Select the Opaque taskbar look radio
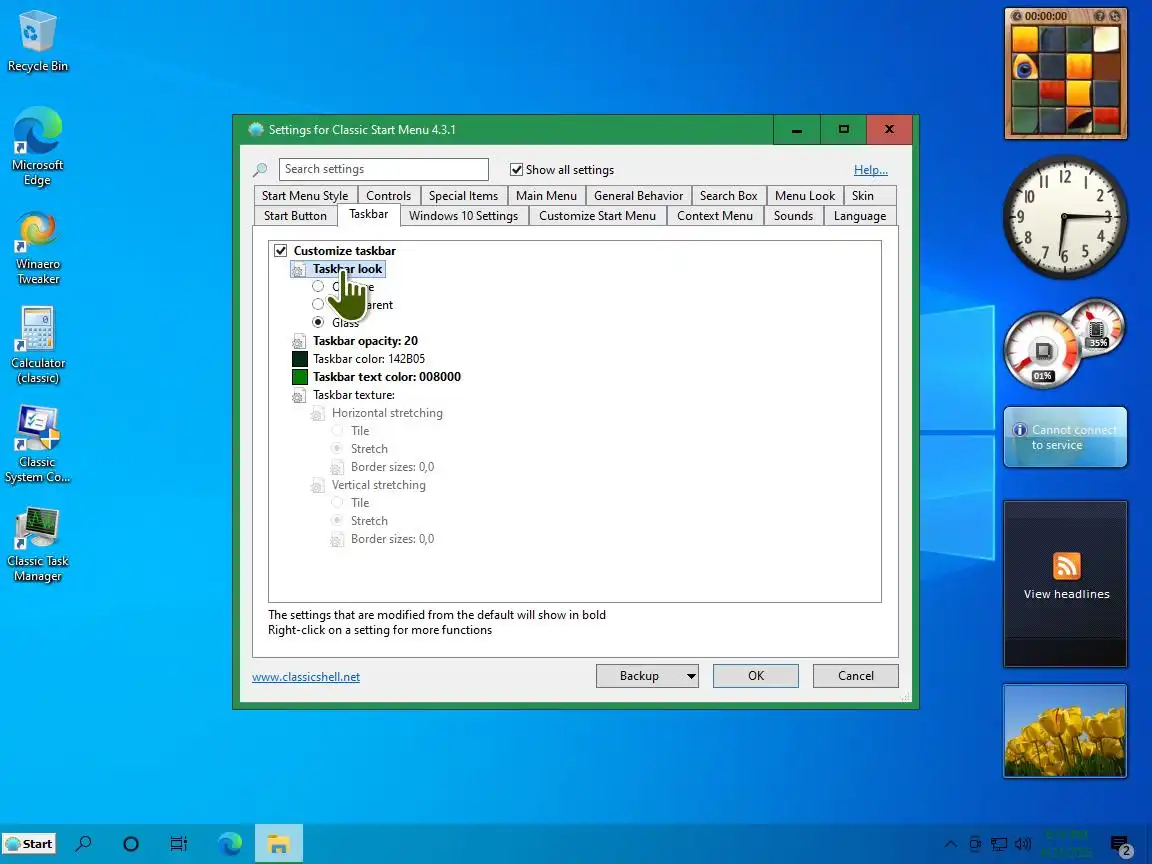The width and height of the screenshot is (1152, 864). (317, 286)
